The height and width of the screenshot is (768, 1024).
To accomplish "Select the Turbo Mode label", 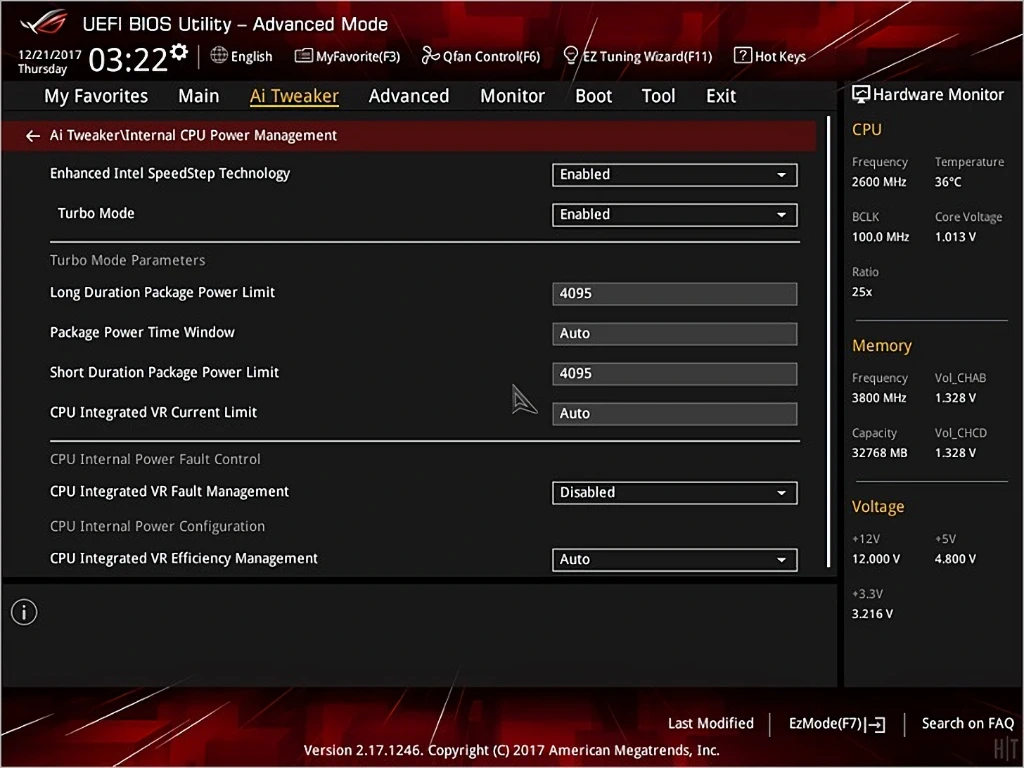I will [x=96, y=214].
